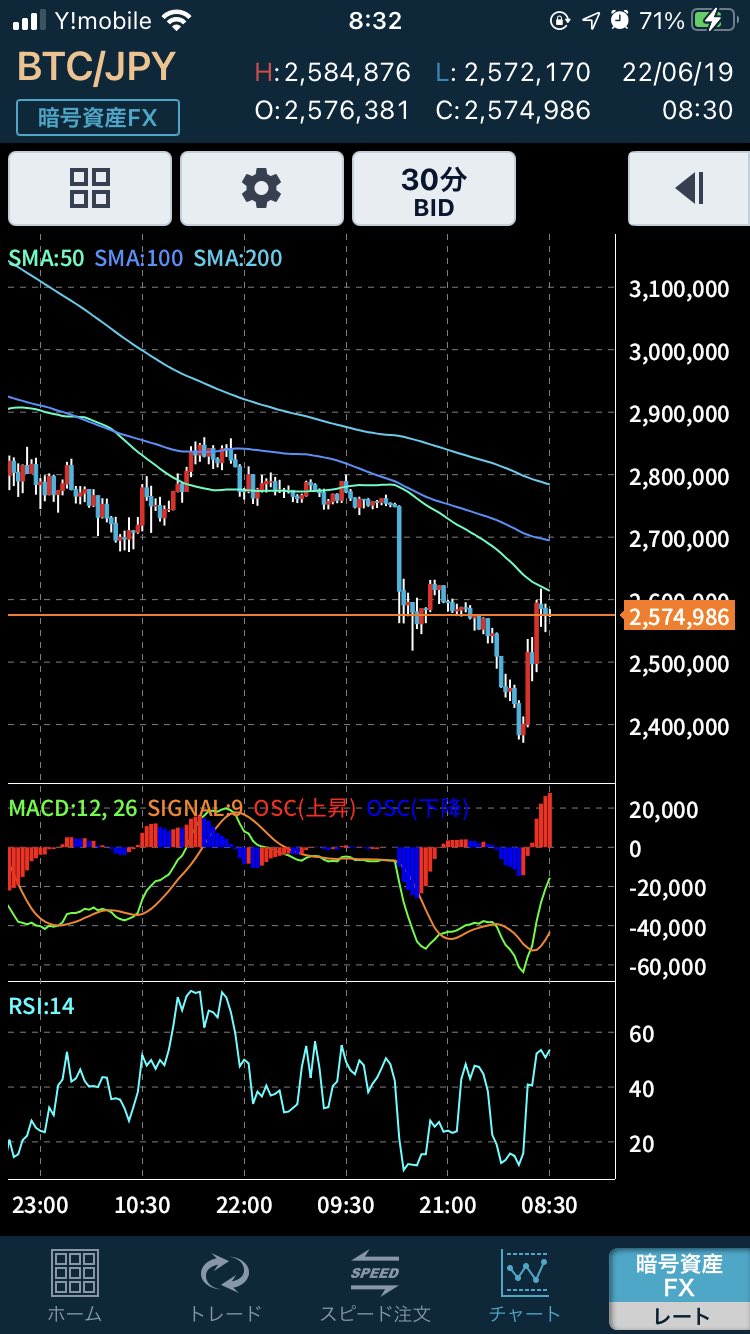Tap the 3,000,000 price axis label
The width and height of the screenshot is (750, 1334).
coord(679,352)
